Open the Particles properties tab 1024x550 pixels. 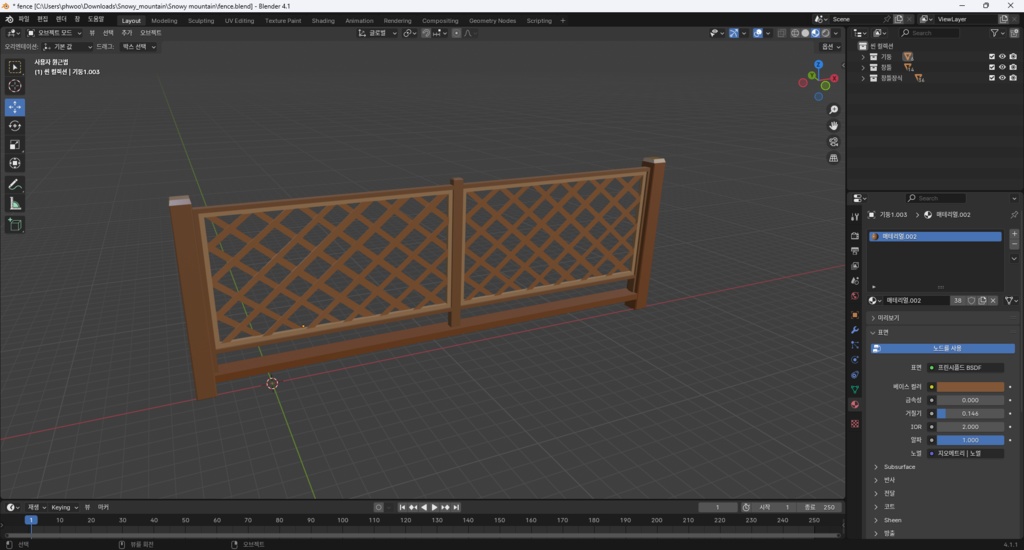coord(855,345)
